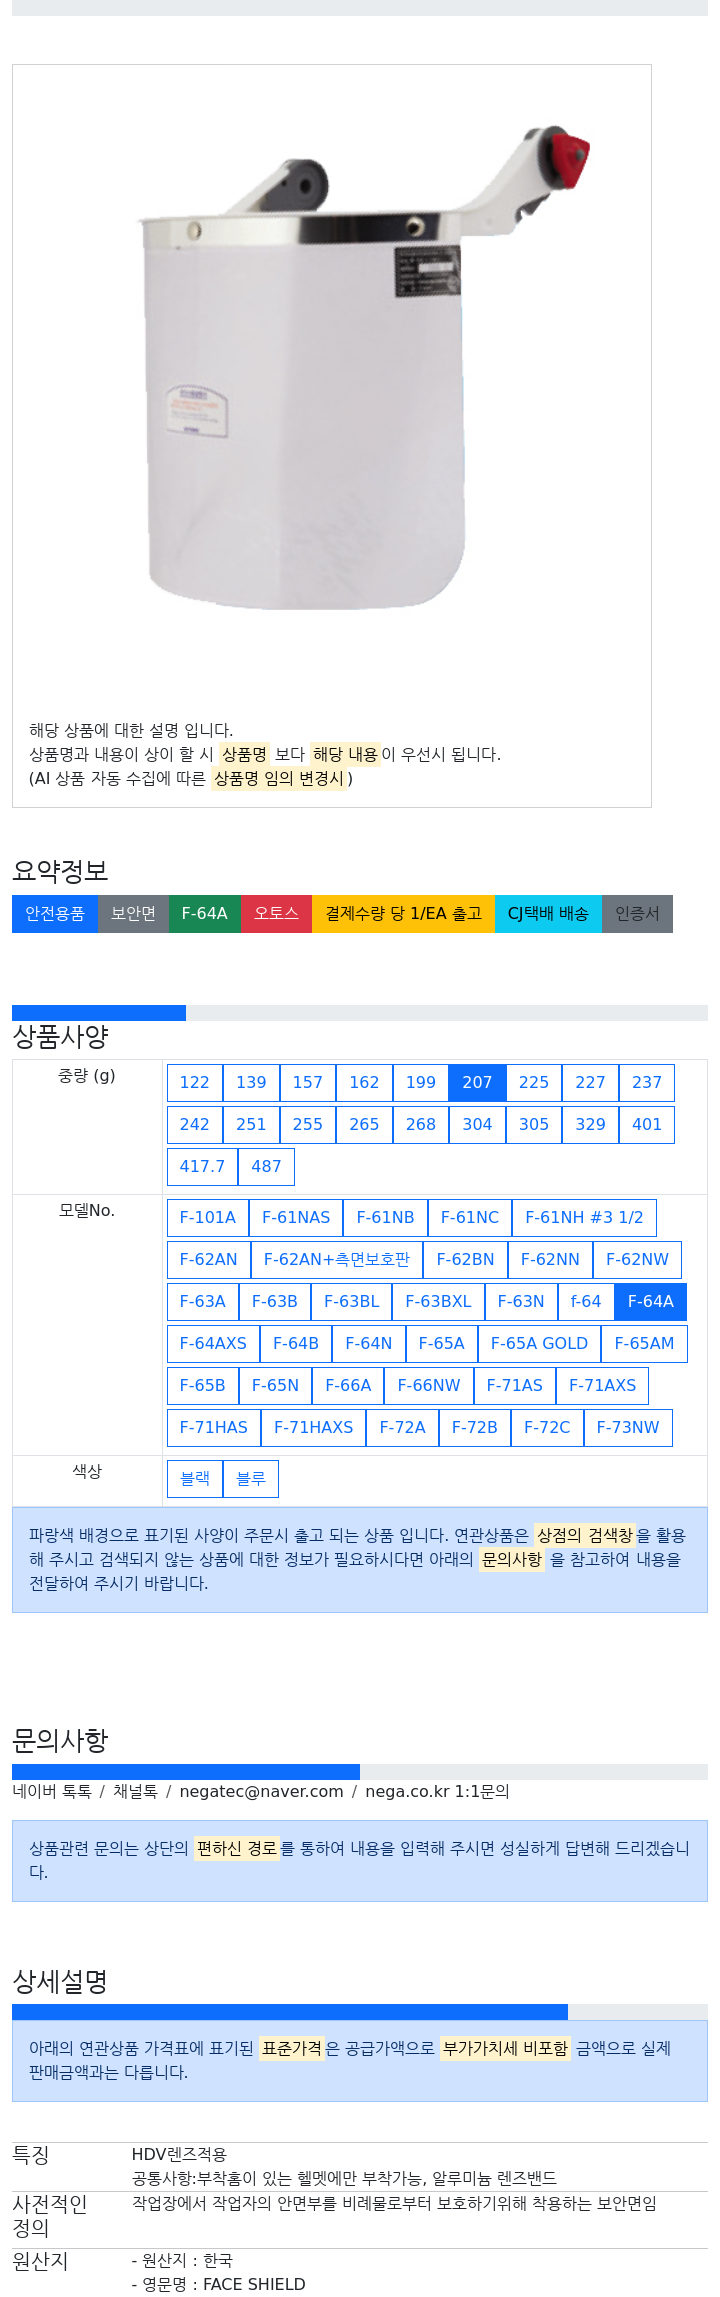The image size is (720, 2297).
Task: Click the 보안면 tag
Action: tap(133, 913)
